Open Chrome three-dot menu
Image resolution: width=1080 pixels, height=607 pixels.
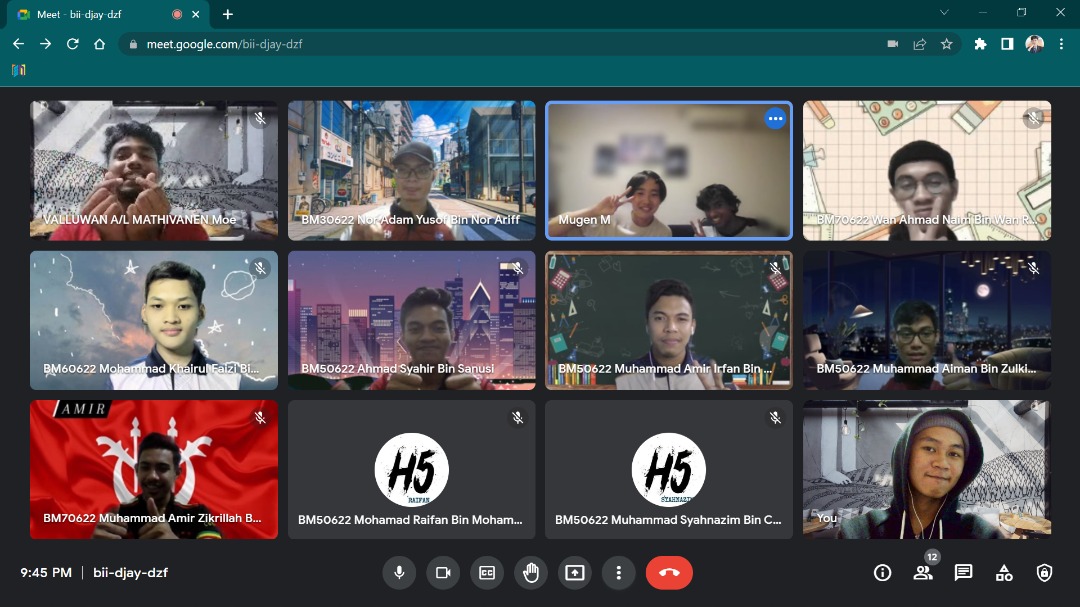coord(1061,44)
